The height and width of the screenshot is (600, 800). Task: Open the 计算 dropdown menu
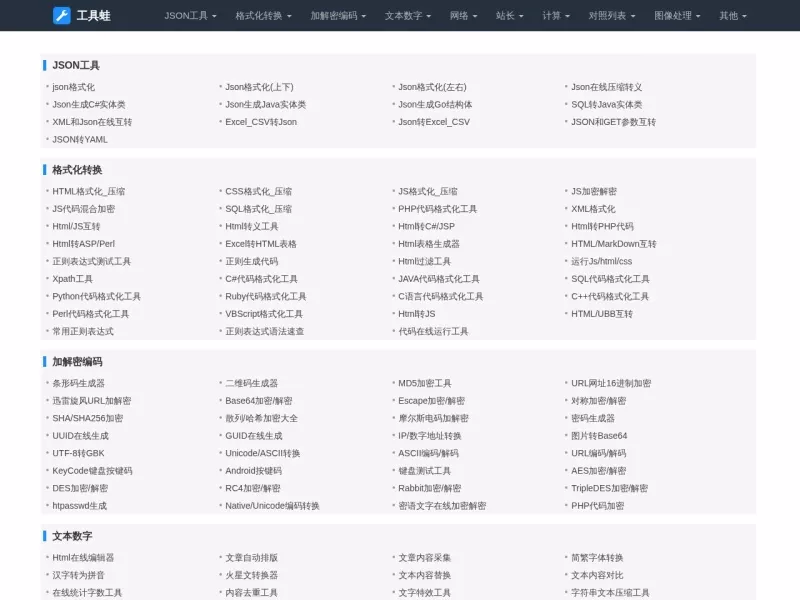click(x=556, y=16)
